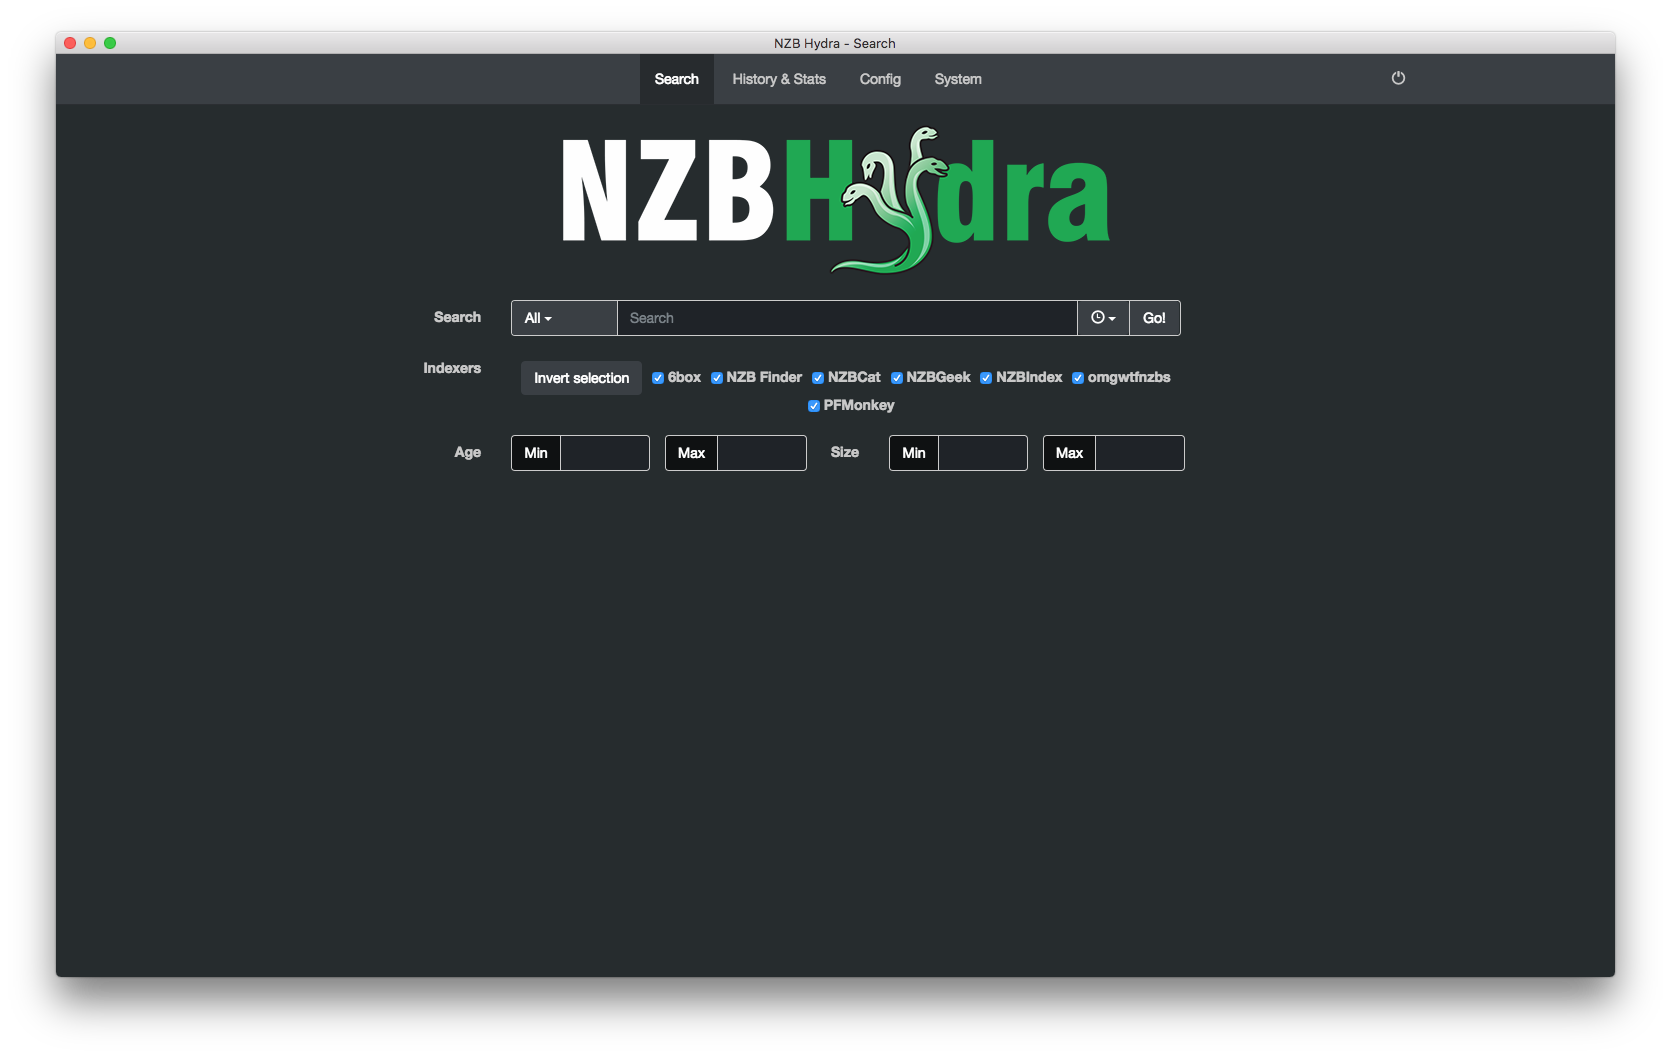
Task: Disable the omgwtfnzbs indexer checkbox
Action: (x=1078, y=378)
